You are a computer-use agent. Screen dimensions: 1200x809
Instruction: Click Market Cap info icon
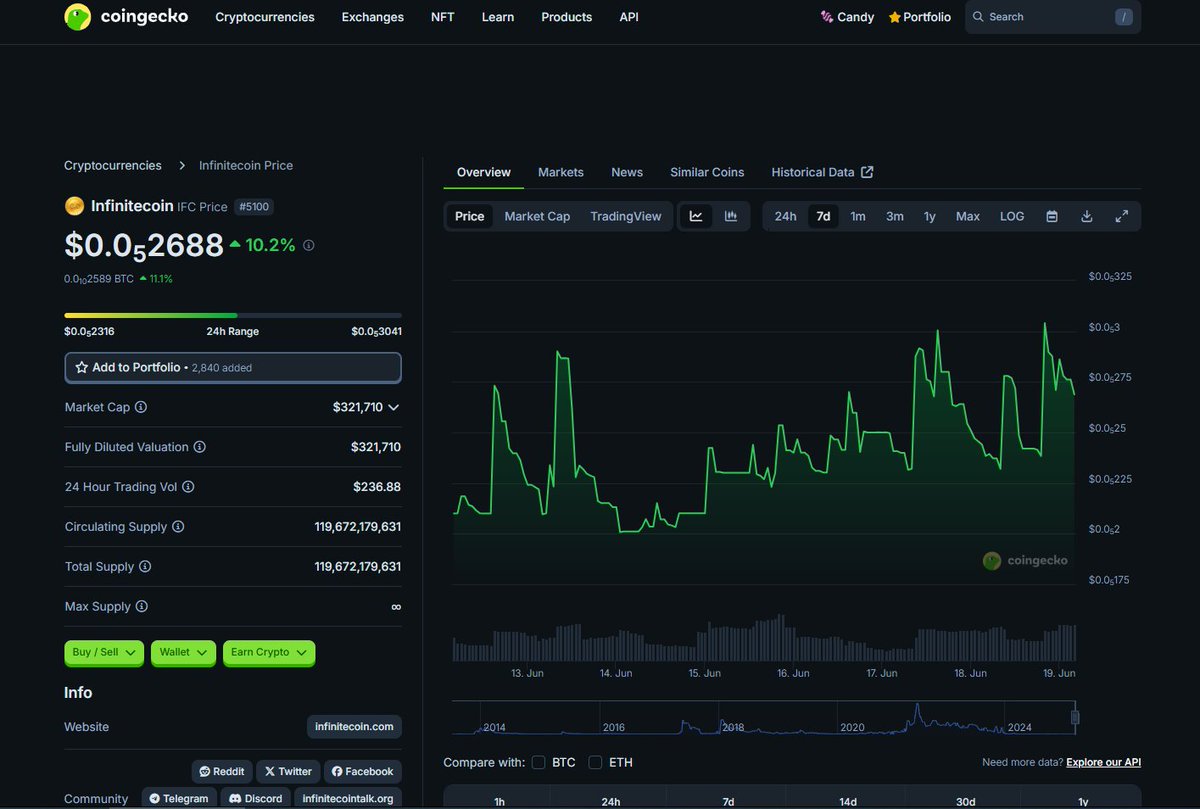pyautogui.click(x=141, y=407)
